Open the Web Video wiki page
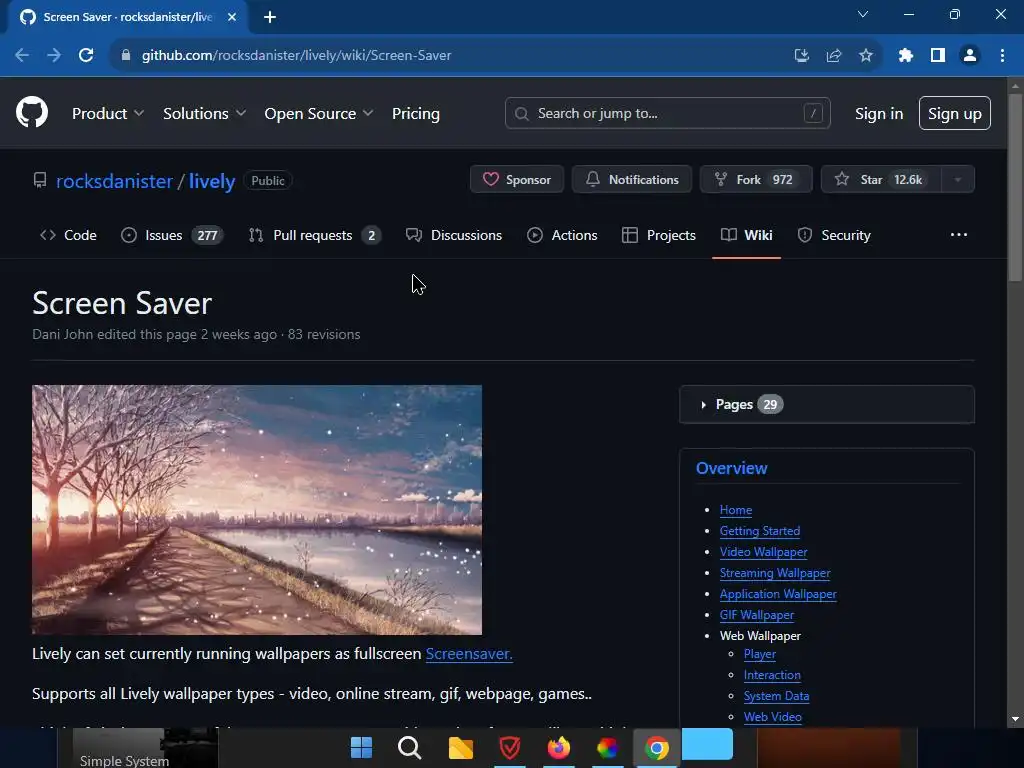The width and height of the screenshot is (1024, 768). point(773,716)
